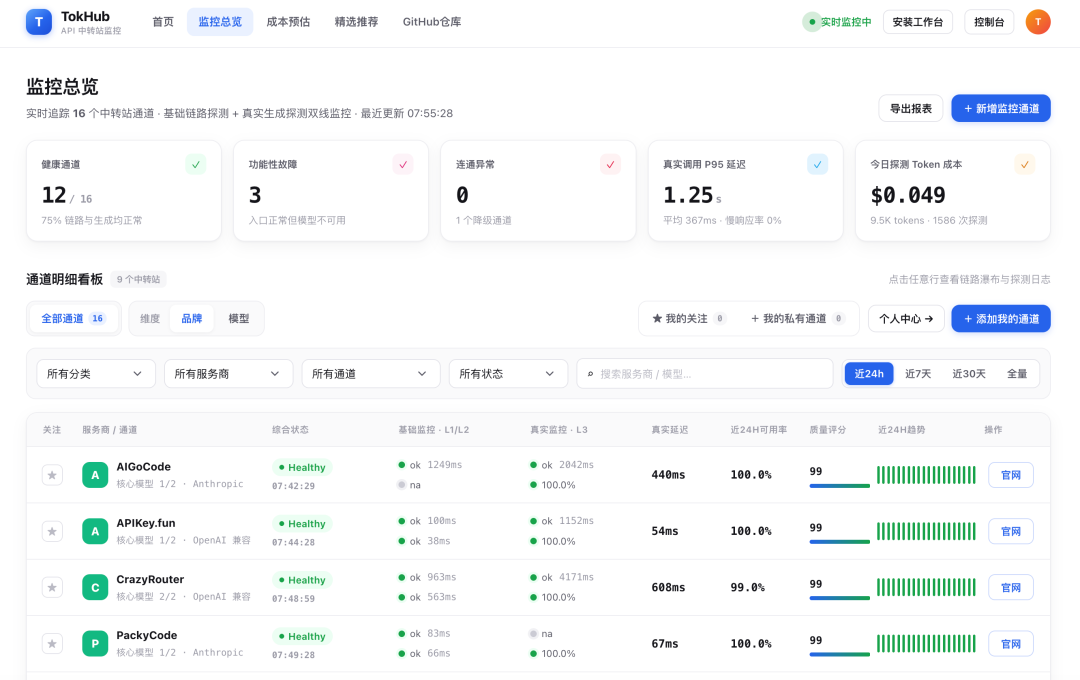
Task: Click the APIKey.fun avatar icon
Action: pos(95,531)
